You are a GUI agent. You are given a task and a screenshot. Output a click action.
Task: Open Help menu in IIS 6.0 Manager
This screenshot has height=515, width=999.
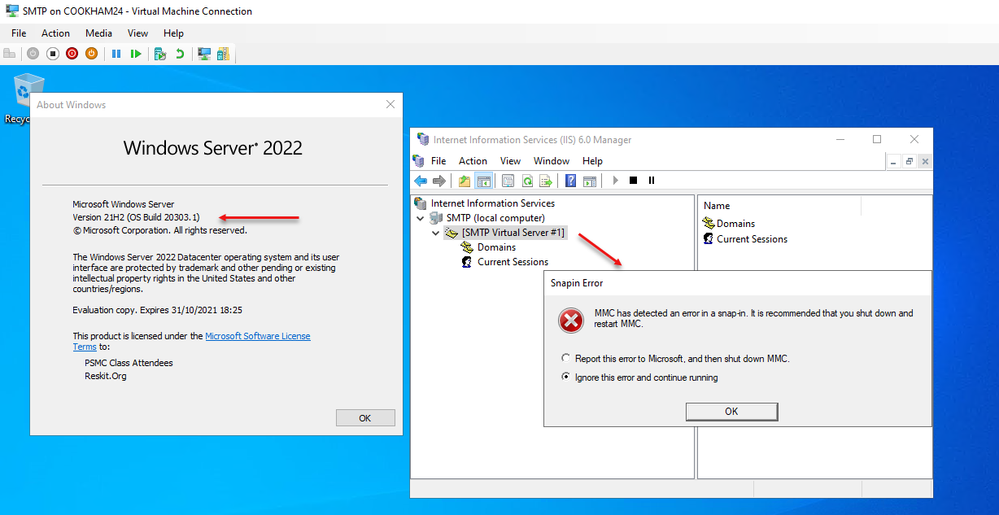coord(593,161)
